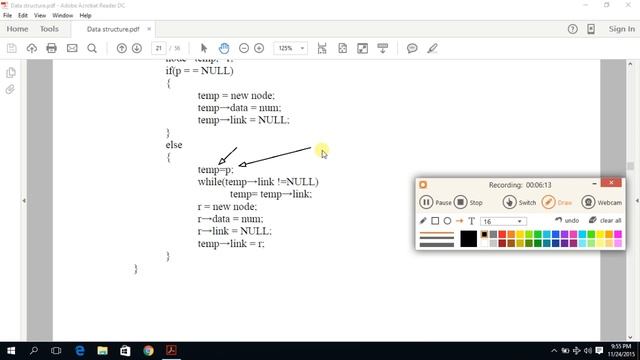
Task: Click the mobile link icon beside Sign In
Action: [591, 29]
